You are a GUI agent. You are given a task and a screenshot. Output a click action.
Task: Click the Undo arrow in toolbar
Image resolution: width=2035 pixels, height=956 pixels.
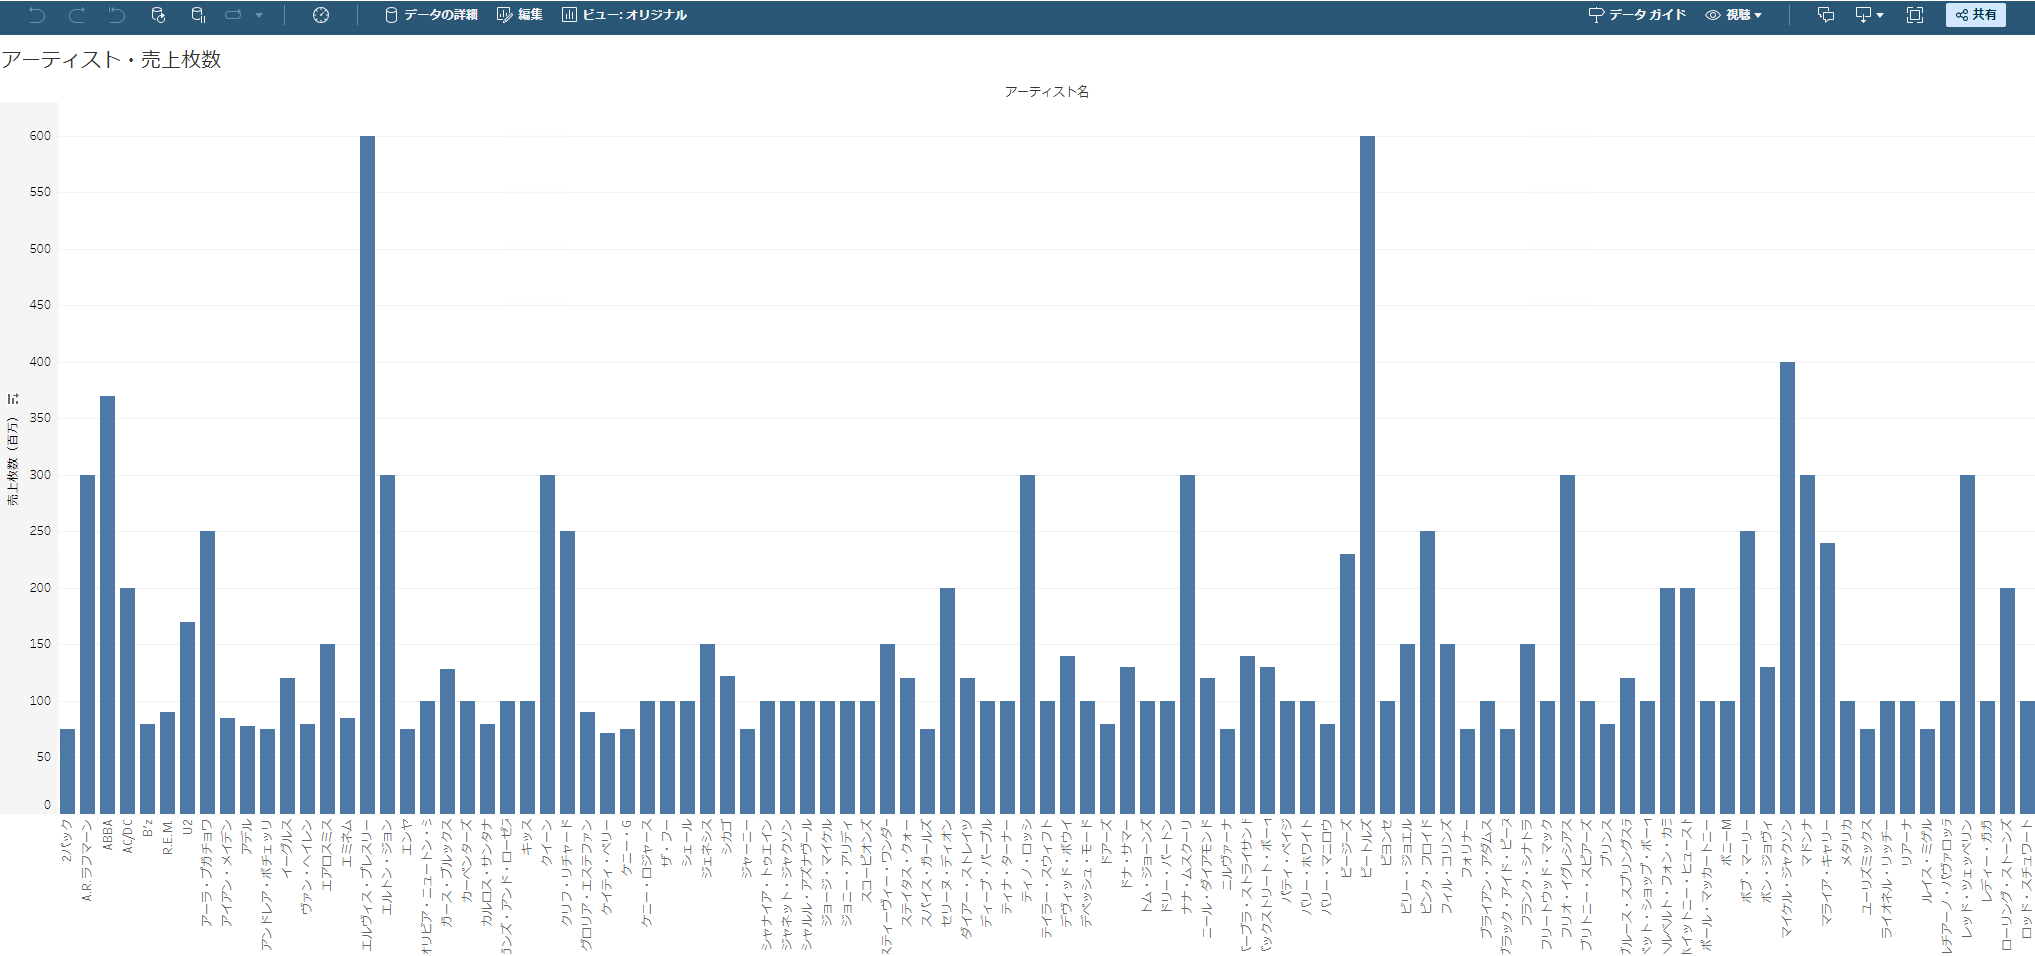[x=37, y=15]
